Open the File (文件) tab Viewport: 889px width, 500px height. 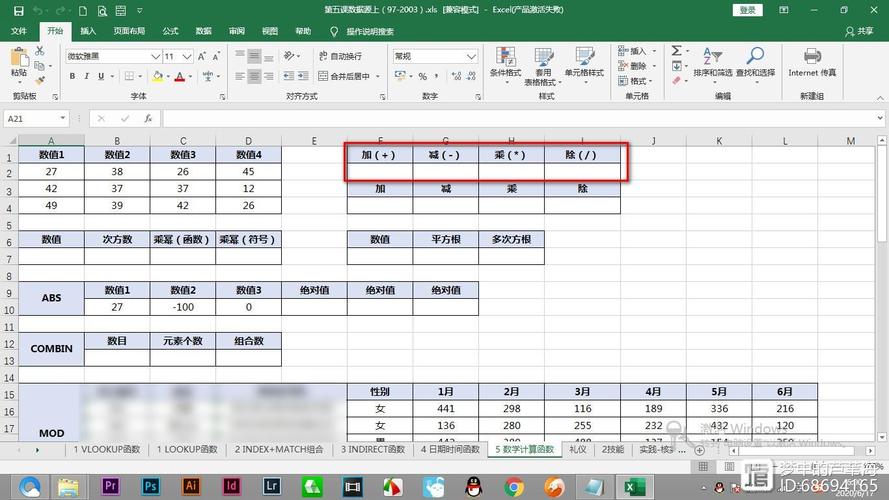tap(19, 31)
